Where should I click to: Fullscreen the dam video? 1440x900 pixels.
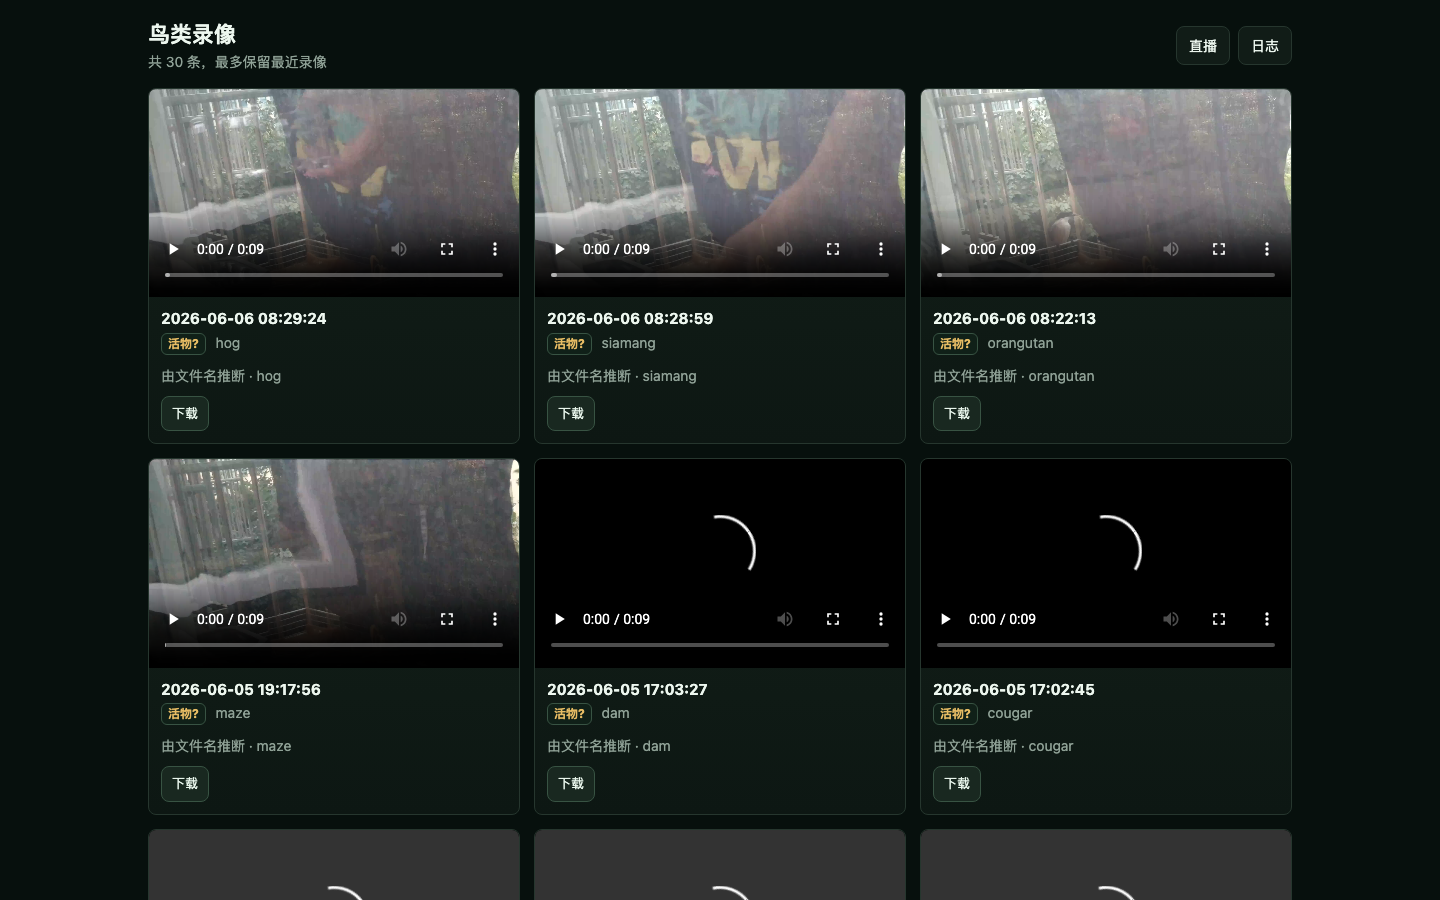(833, 619)
